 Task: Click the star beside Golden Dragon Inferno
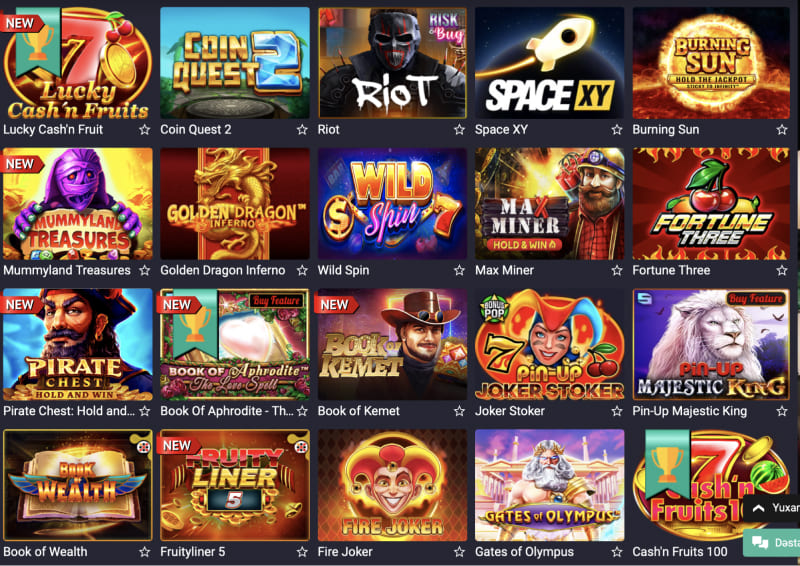(303, 270)
